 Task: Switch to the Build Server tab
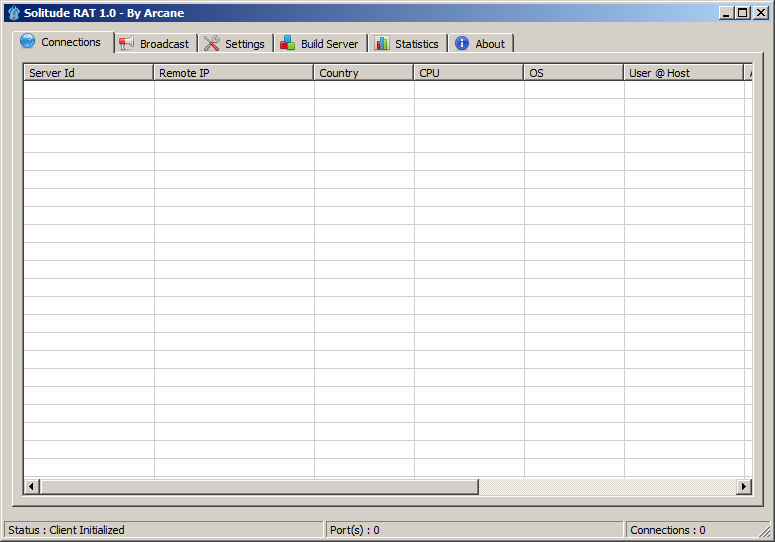coord(321,44)
